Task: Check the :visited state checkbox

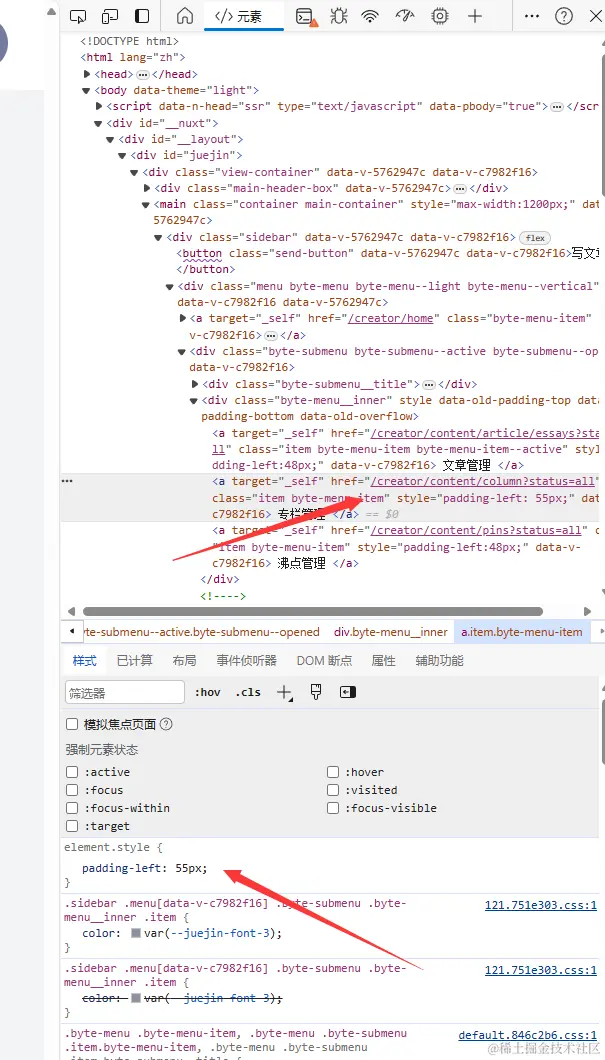Action: pos(333,790)
